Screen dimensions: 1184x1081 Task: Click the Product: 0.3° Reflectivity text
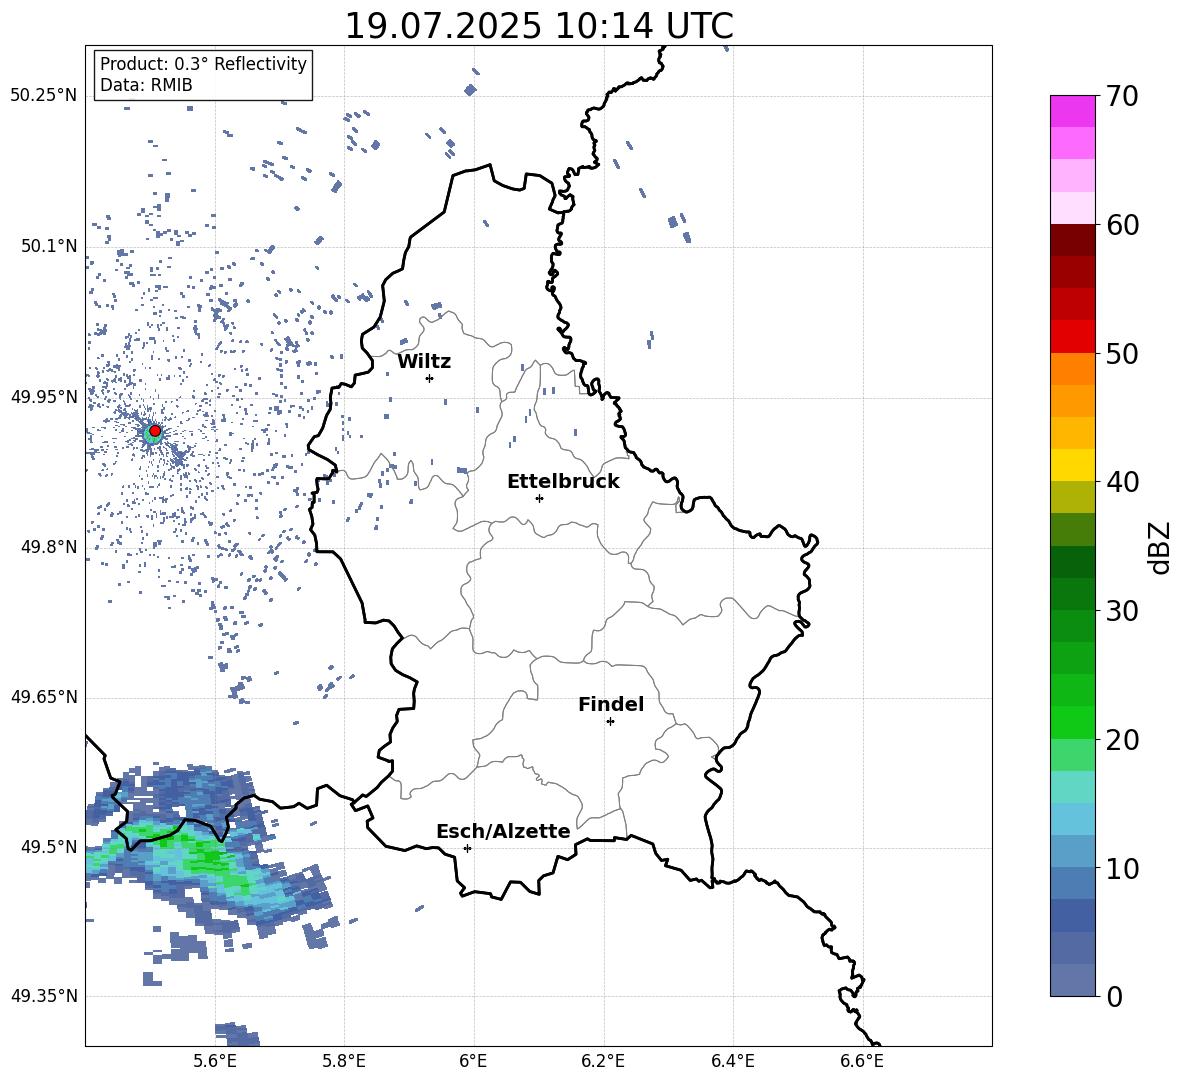point(203,64)
